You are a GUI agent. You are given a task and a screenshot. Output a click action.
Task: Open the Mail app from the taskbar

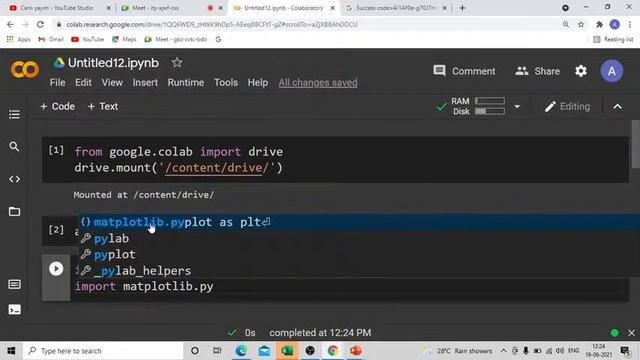264,351
